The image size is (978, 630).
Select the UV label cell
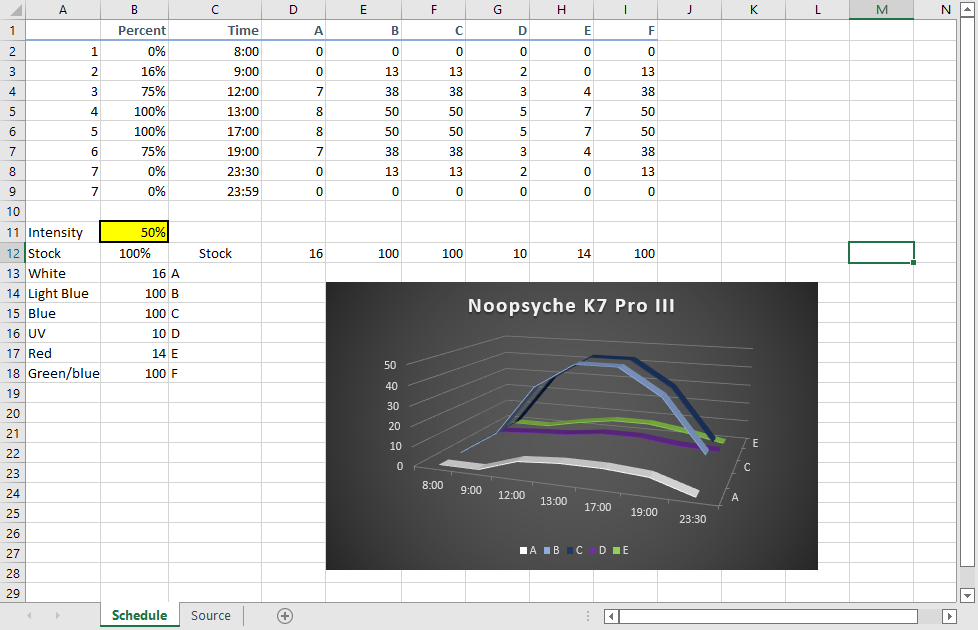pos(63,333)
